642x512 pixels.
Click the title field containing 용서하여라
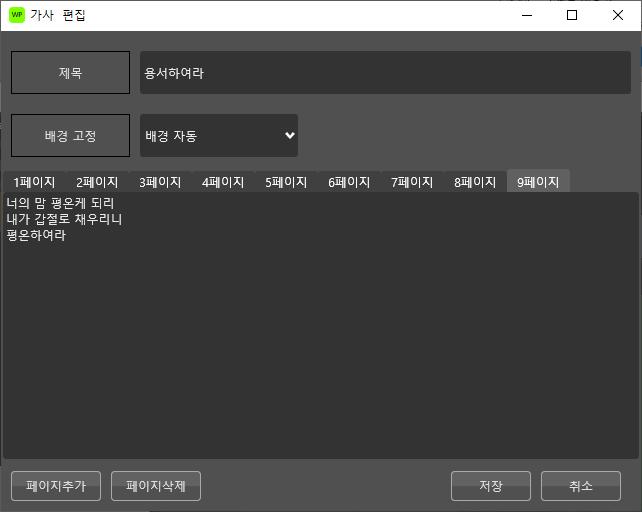tap(385, 72)
